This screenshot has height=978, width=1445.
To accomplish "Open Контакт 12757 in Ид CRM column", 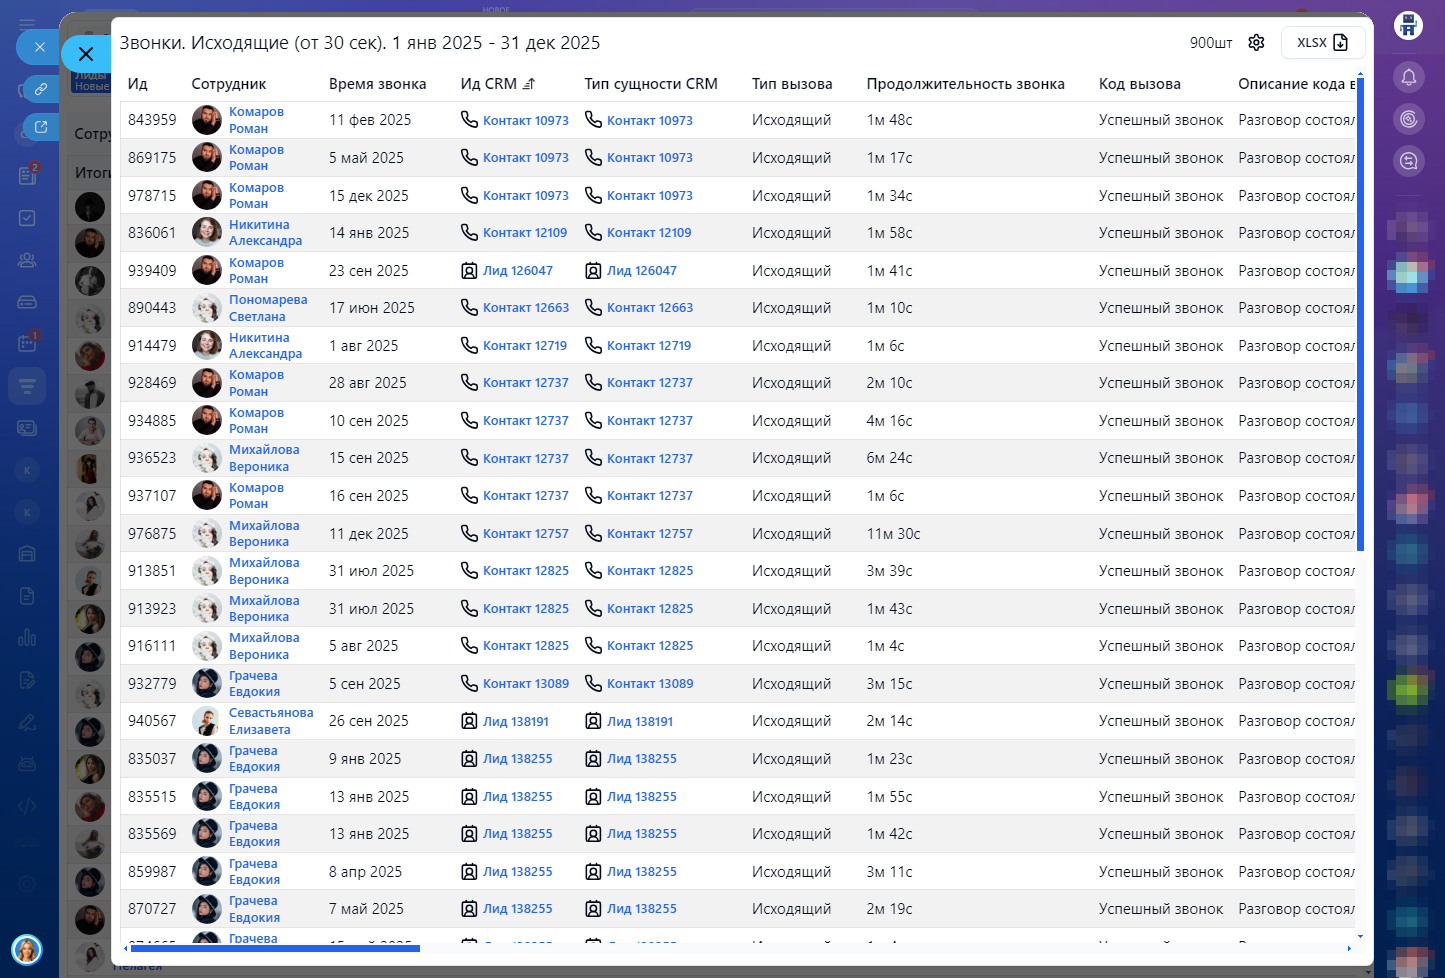I will pos(525,534).
